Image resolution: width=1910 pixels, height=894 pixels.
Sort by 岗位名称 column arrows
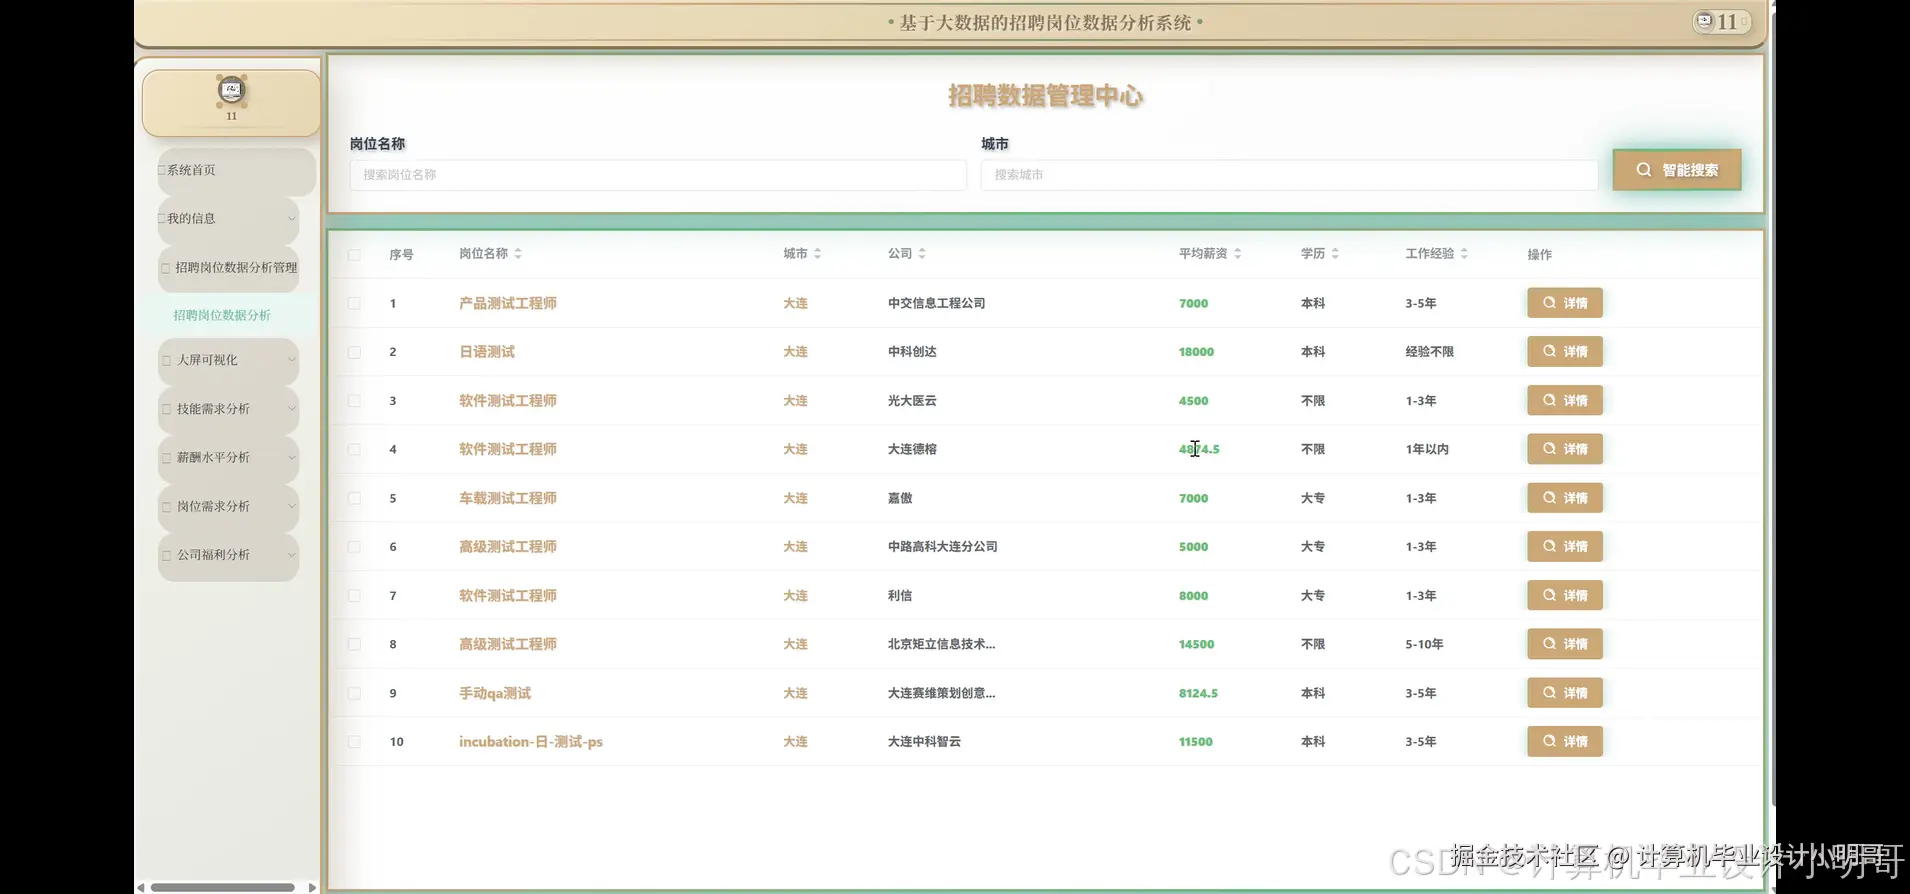518,254
